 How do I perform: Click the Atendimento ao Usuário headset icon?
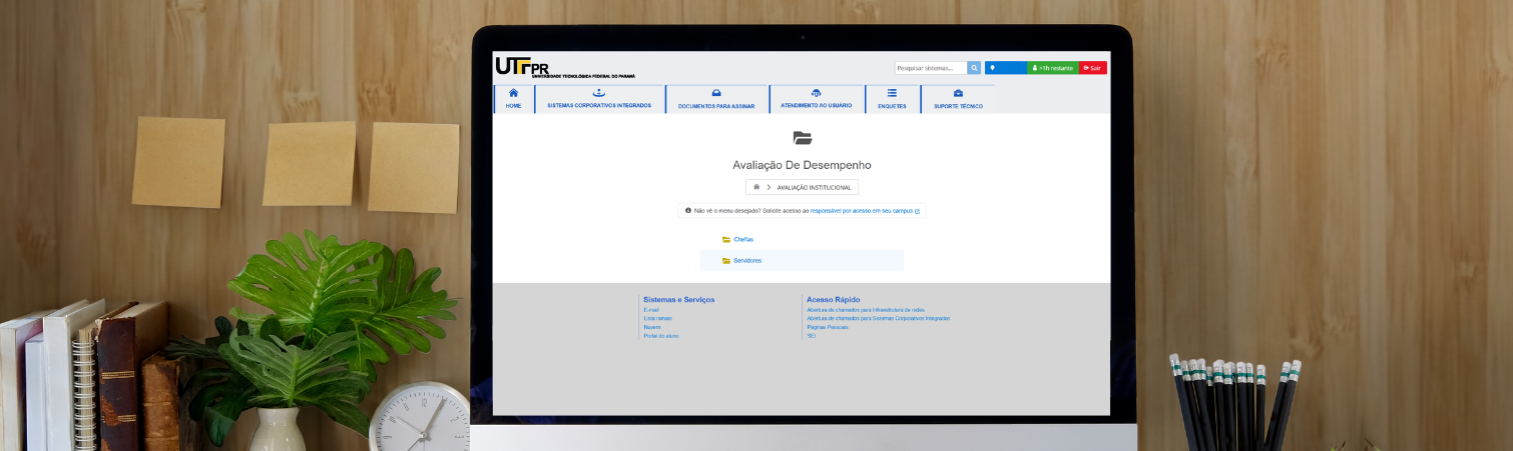tap(816, 93)
